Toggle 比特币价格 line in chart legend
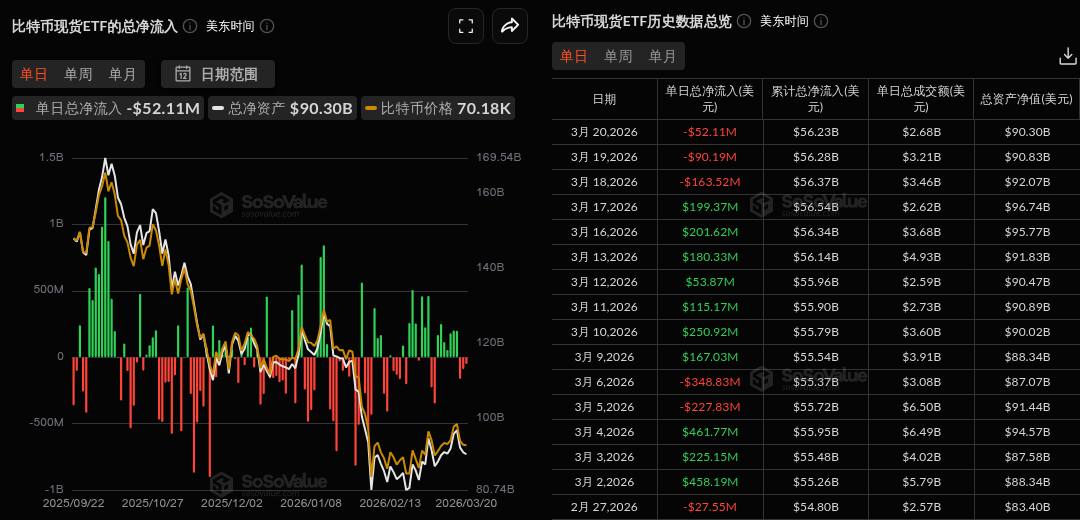Image resolution: width=1080 pixels, height=520 pixels. 438,108
